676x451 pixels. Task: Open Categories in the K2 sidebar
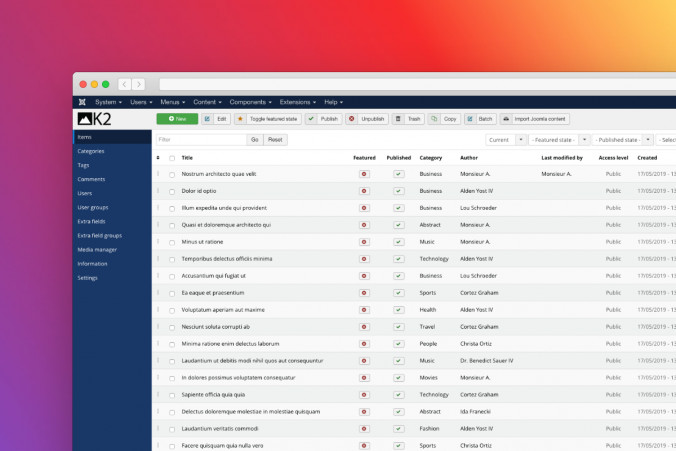(x=91, y=151)
